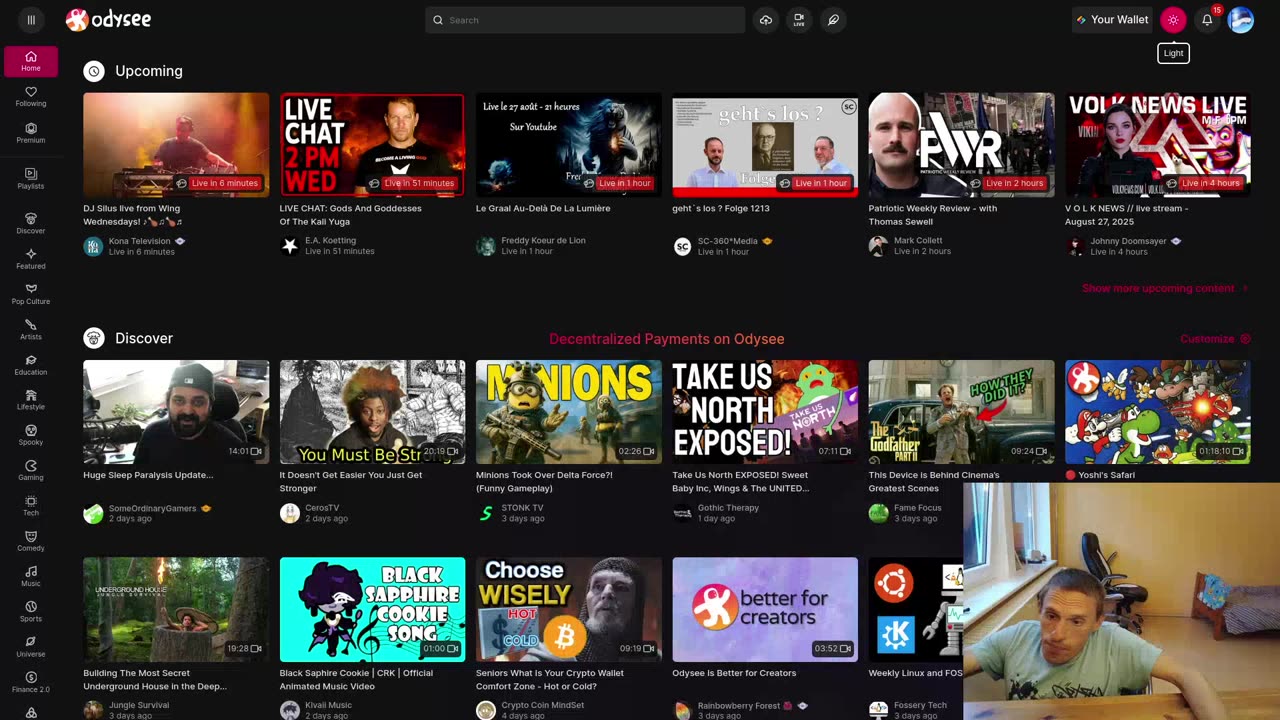Open Godfather Cinema's Greatest Scenes thumbnail

(x=961, y=412)
